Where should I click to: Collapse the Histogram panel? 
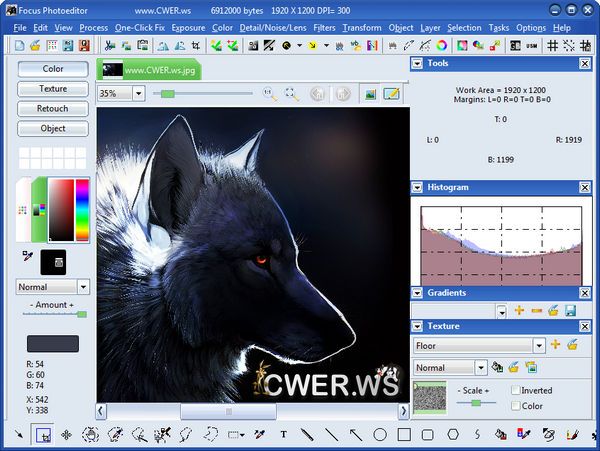tap(418, 187)
